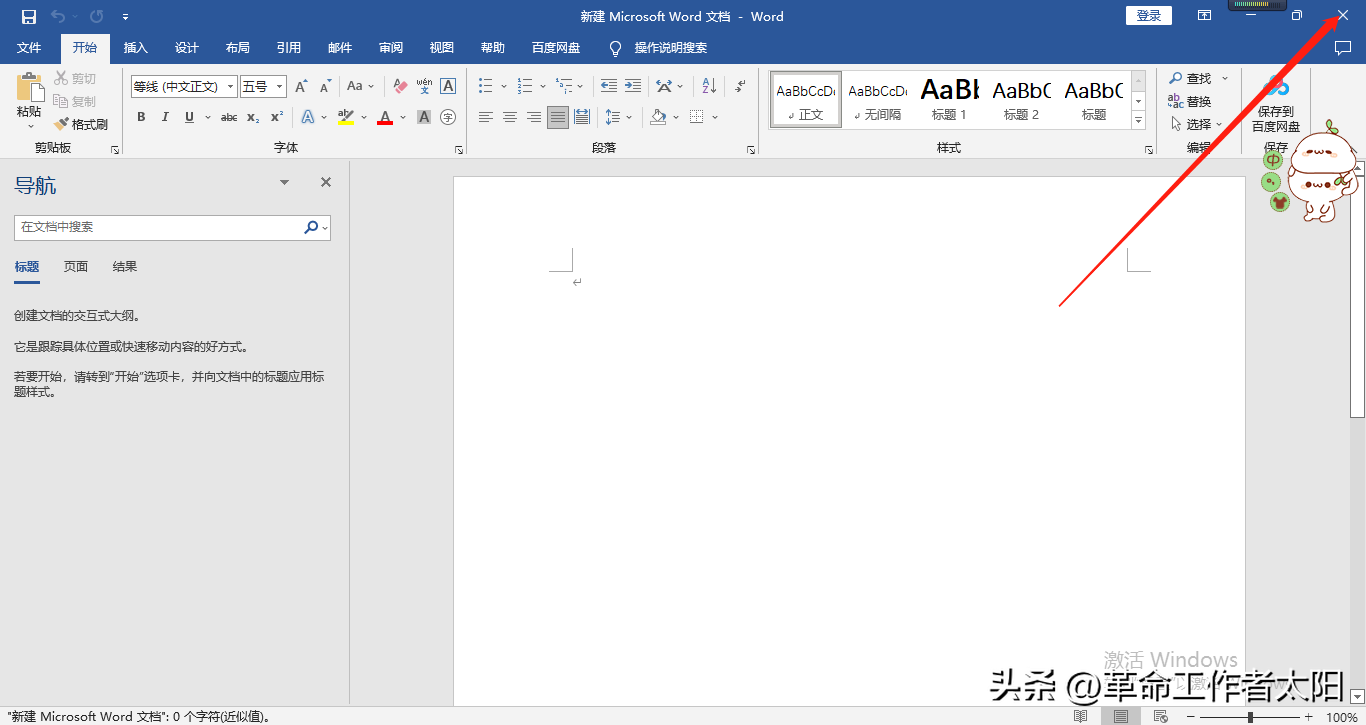The width and height of the screenshot is (1366, 725).
Task: Expand the styles gallery more button
Action: click(x=1138, y=120)
